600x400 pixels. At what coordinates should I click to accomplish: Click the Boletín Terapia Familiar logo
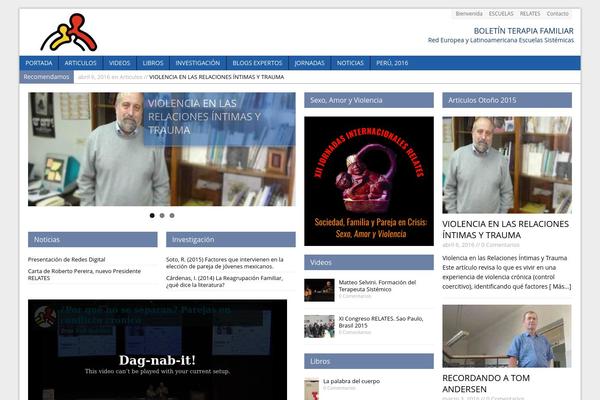(69, 33)
